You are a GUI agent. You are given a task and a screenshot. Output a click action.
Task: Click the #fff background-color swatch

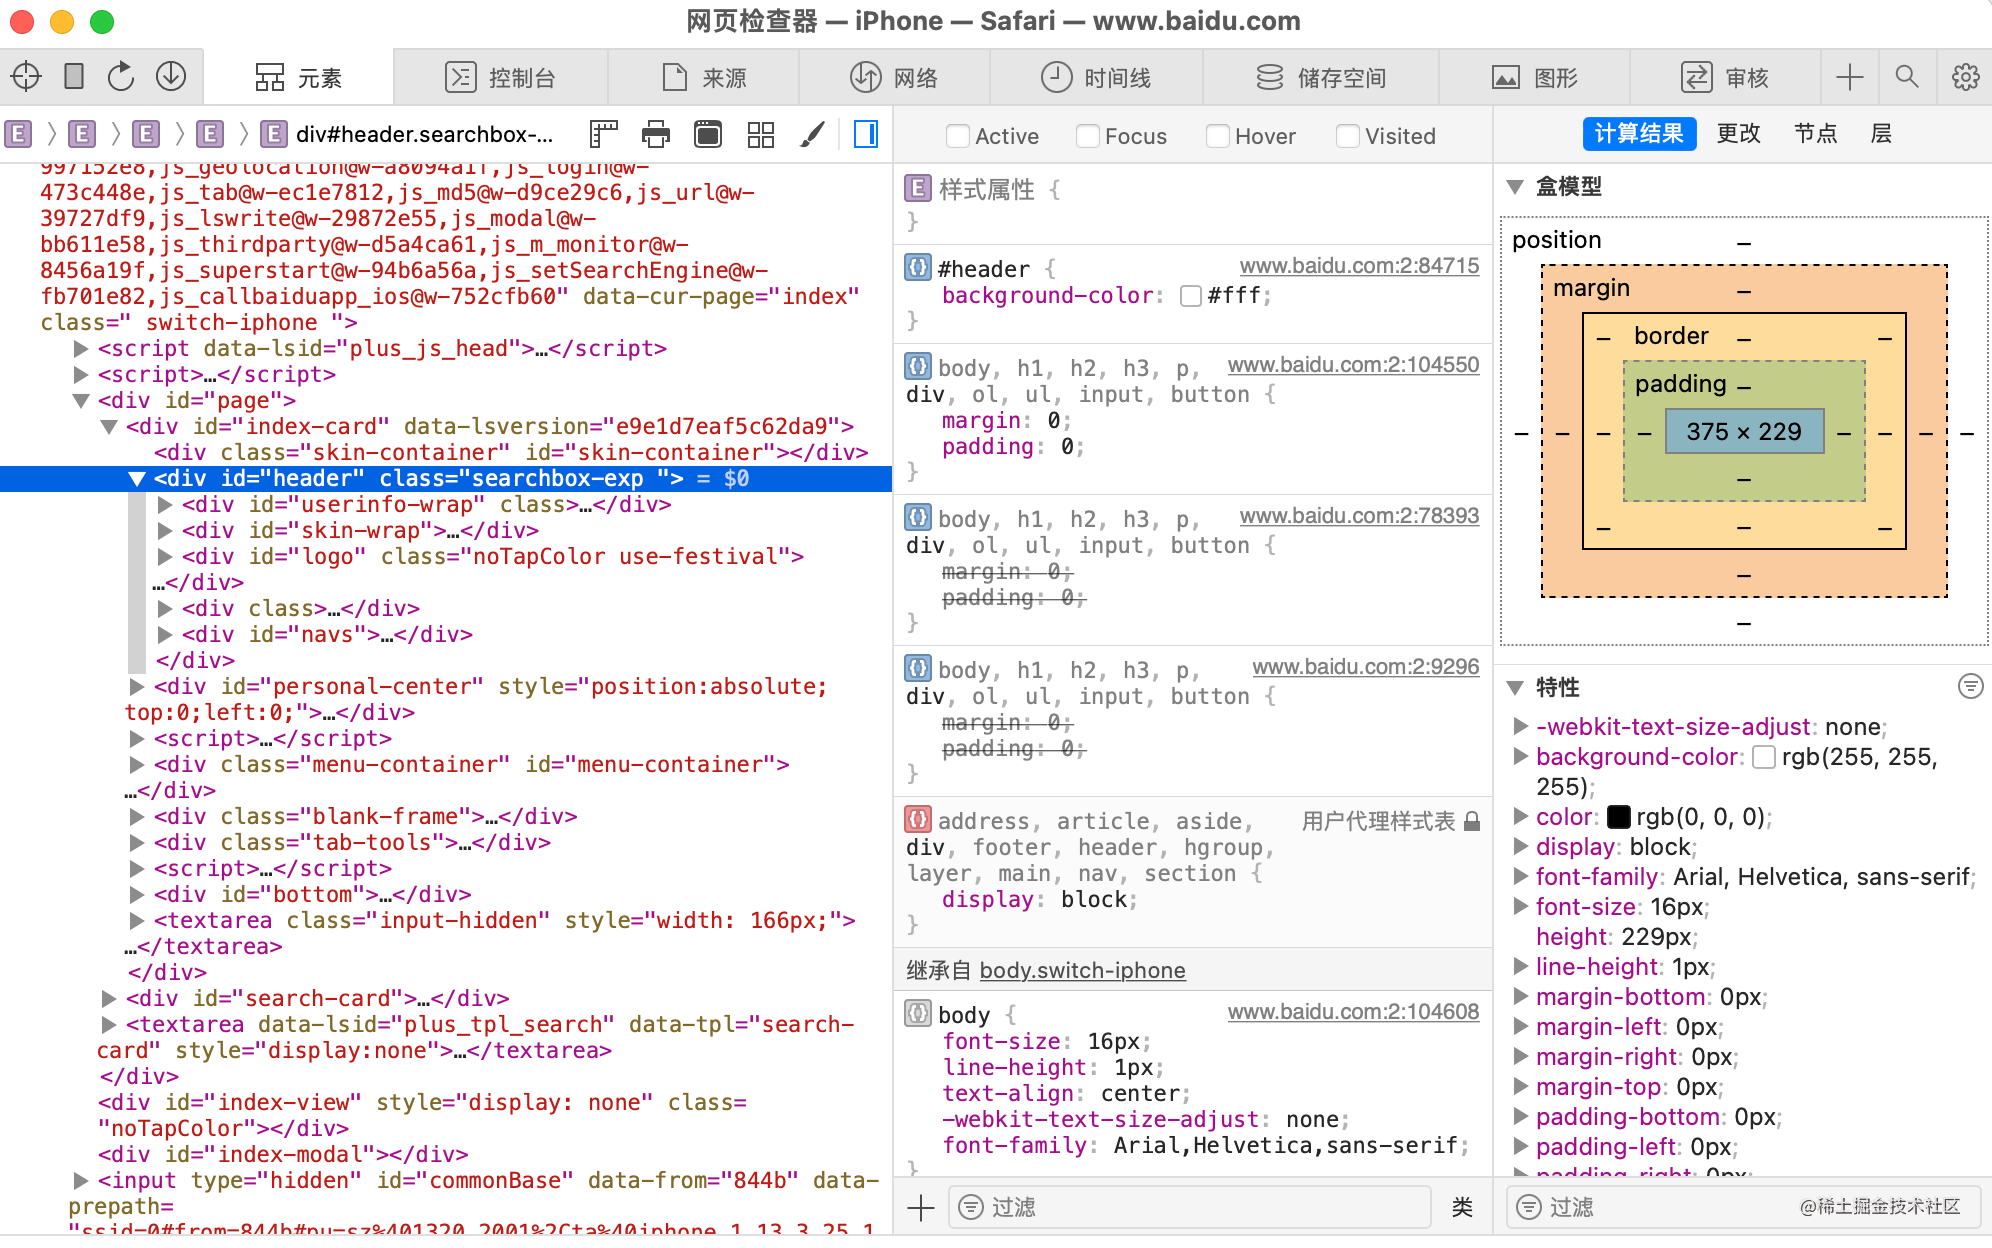coord(1190,296)
